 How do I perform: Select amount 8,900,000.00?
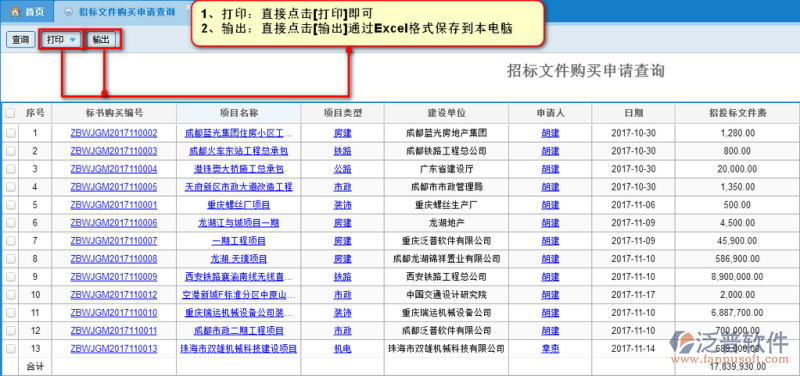[x=737, y=277]
